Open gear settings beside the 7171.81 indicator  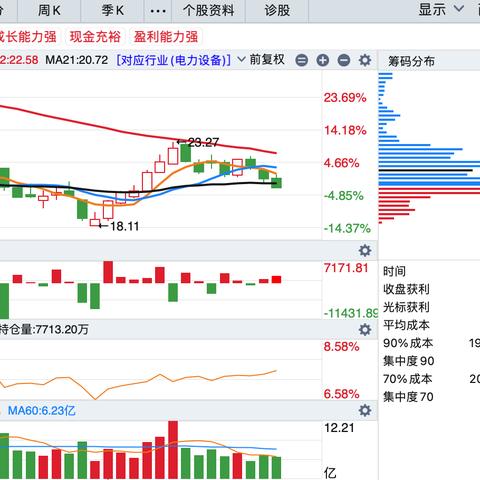coord(365,250)
